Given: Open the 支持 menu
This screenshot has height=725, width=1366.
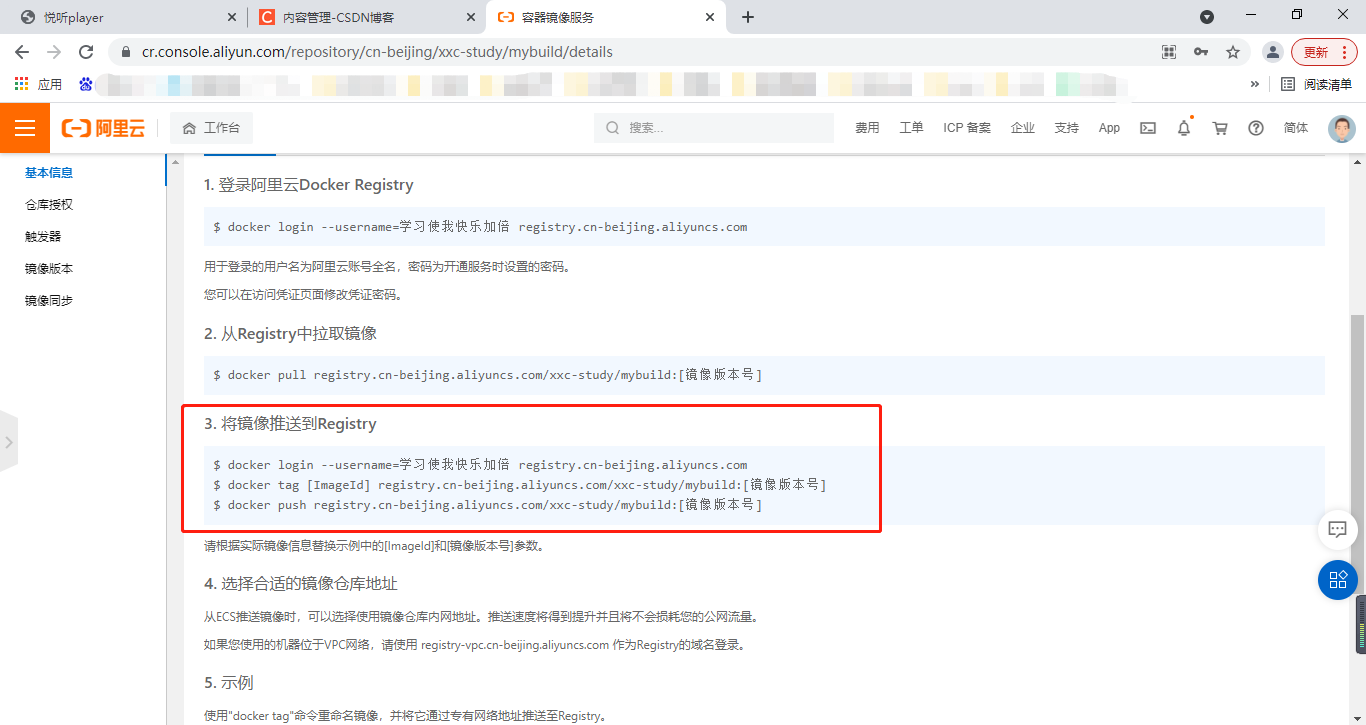Looking at the screenshot, I should tap(1067, 128).
